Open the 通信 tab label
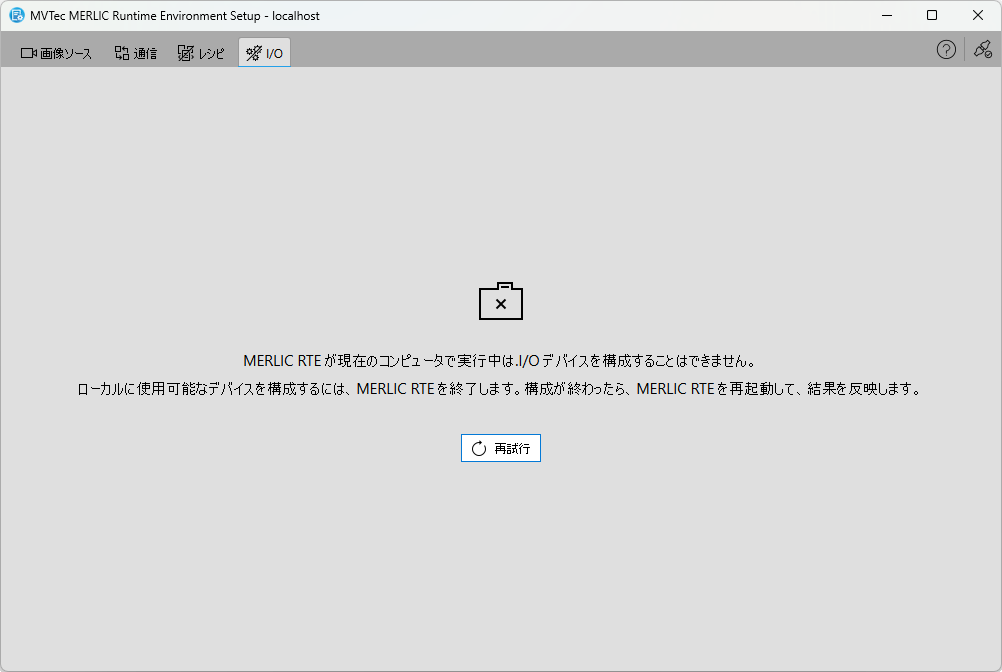This screenshot has width=1002, height=672. click(146, 54)
